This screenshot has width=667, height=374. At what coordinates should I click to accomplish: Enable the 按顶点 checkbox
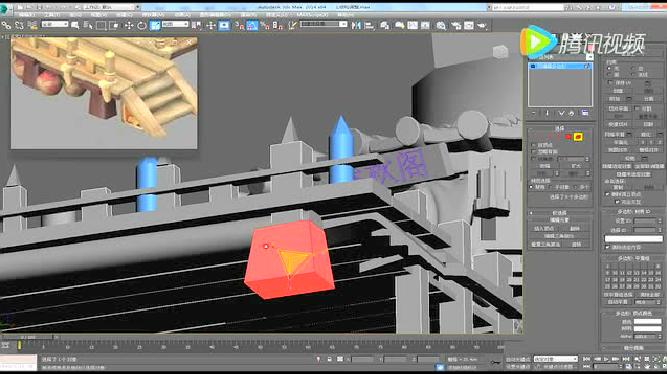click(x=534, y=145)
